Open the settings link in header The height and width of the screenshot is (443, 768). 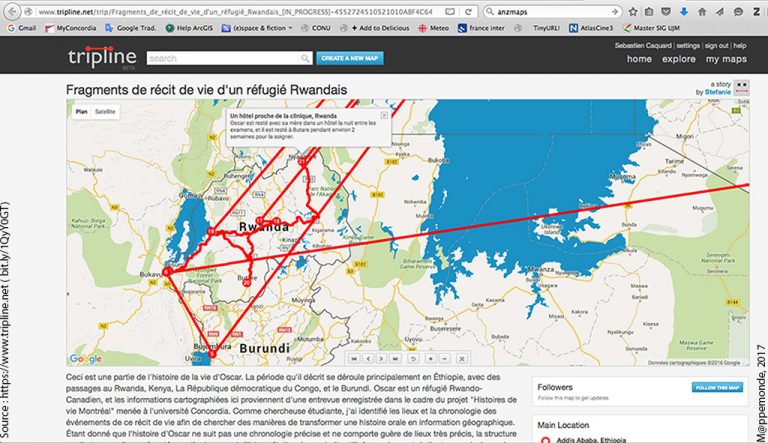[x=687, y=45]
